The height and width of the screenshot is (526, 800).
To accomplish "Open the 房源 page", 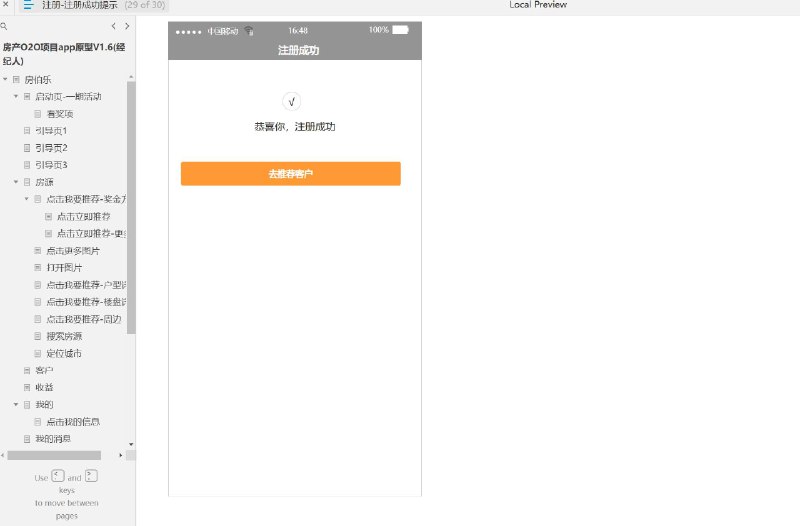I will tap(44, 182).
